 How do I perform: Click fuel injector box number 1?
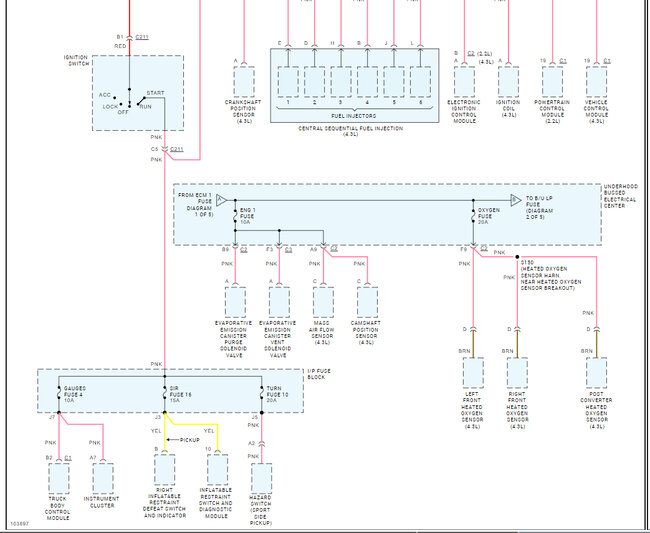pyautogui.click(x=288, y=82)
